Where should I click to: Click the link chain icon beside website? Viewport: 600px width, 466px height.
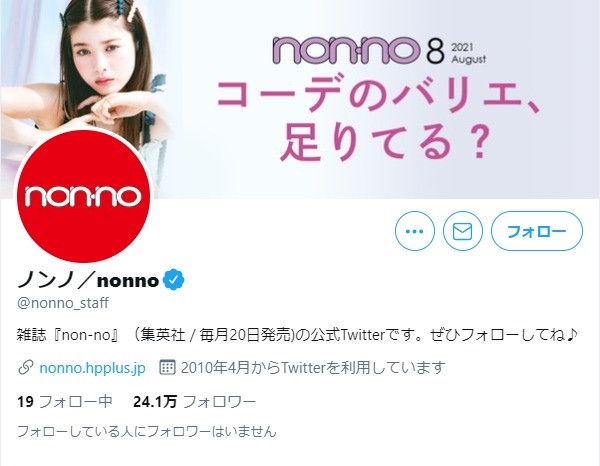point(25,368)
